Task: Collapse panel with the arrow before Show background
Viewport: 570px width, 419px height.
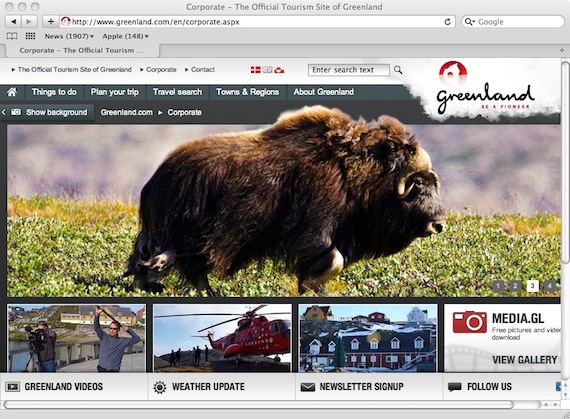Action: click(4, 112)
